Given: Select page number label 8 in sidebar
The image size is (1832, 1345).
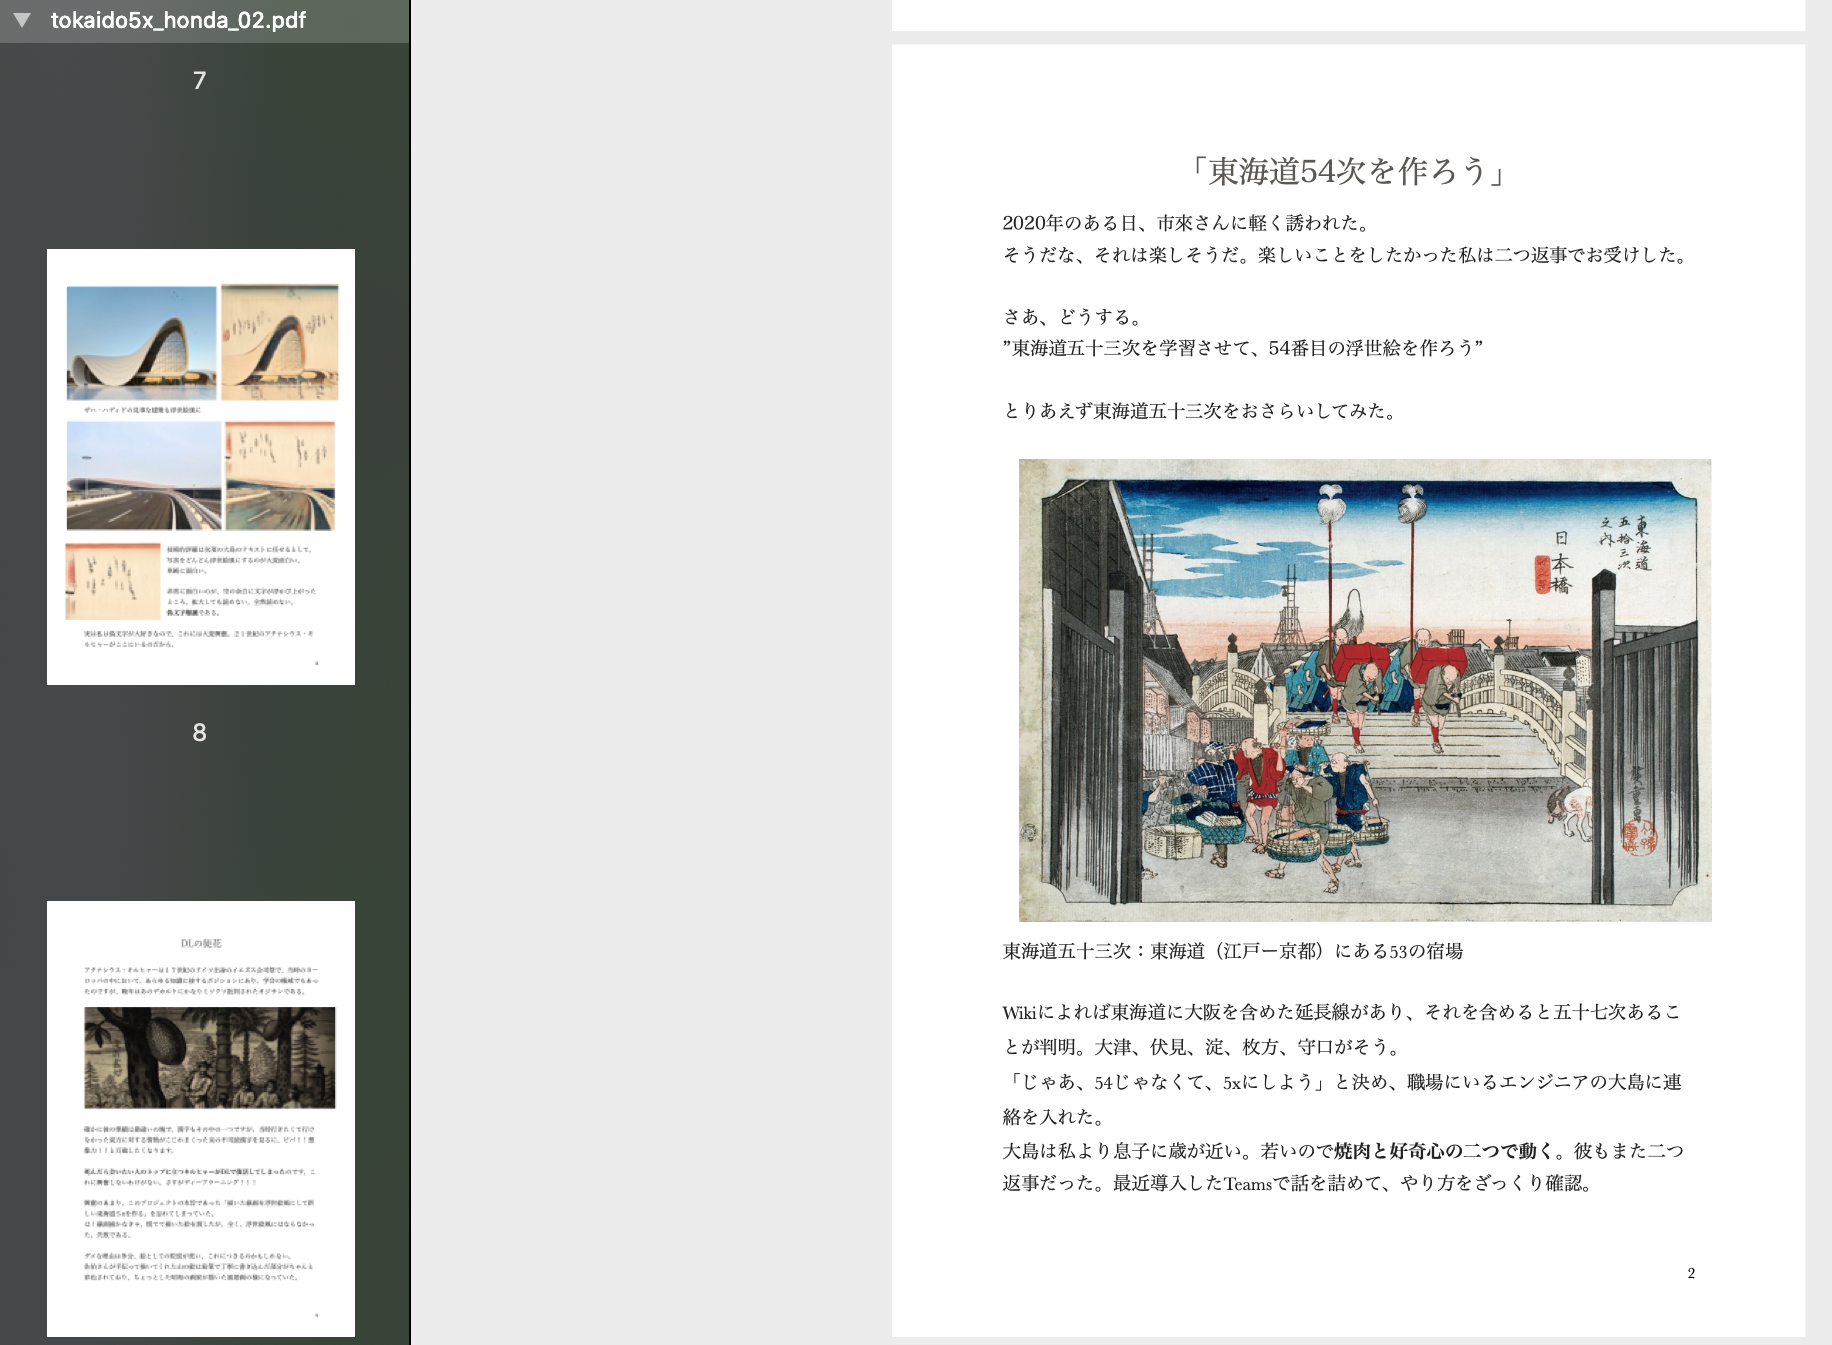Looking at the screenshot, I should [x=200, y=732].
